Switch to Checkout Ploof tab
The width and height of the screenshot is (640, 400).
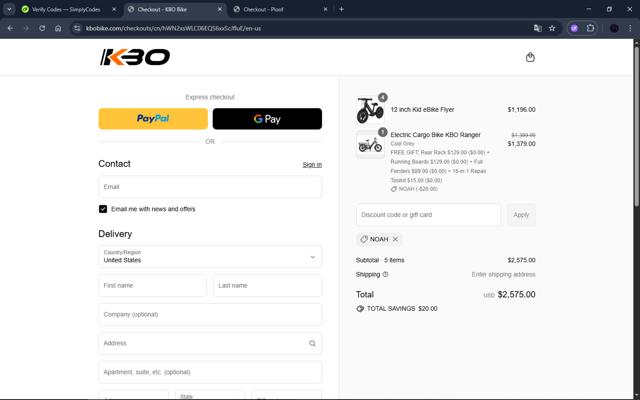point(263,9)
